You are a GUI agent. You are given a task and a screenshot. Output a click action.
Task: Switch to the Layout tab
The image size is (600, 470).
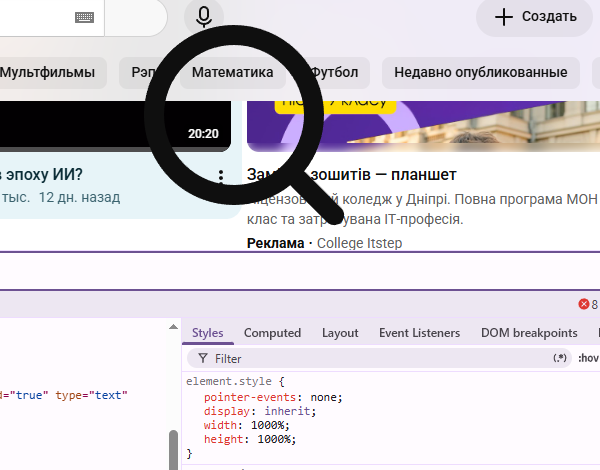coord(340,333)
